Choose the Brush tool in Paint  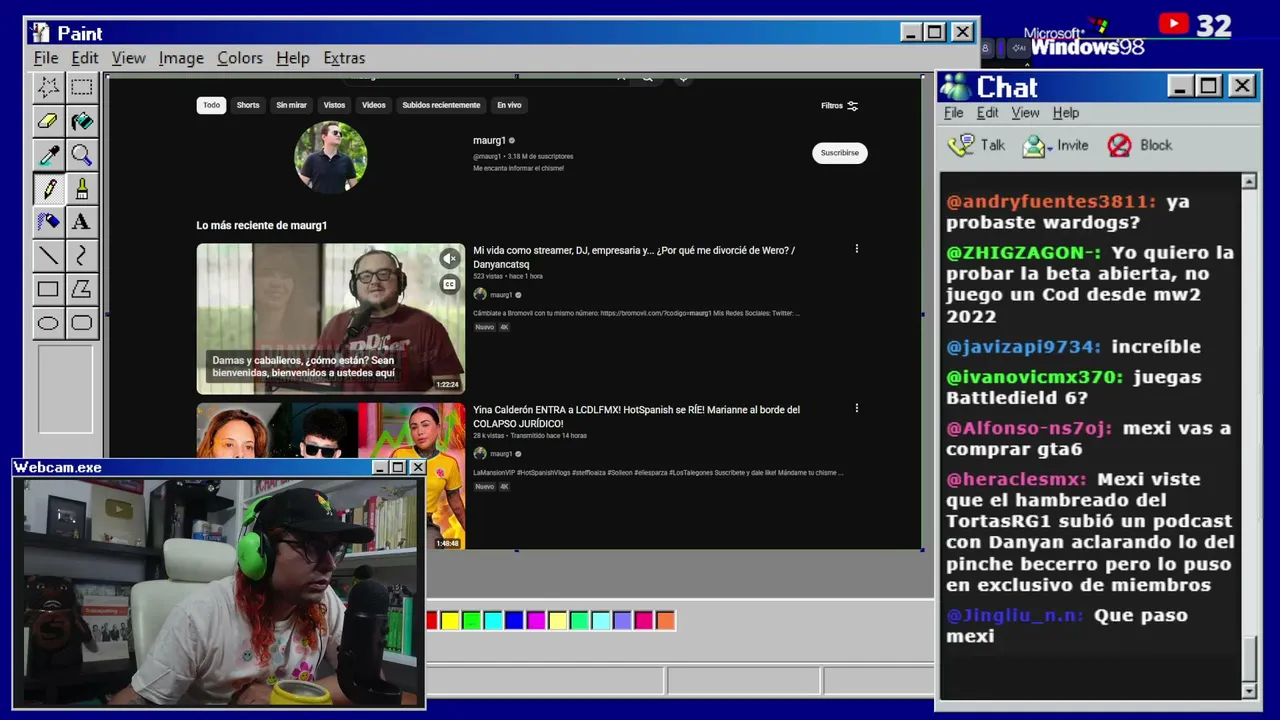coord(82,188)
